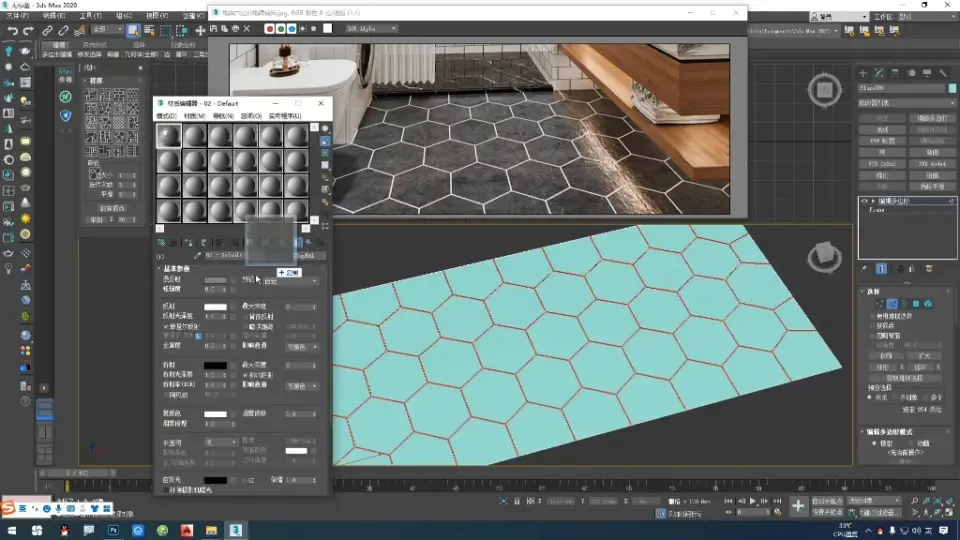The height and width of the screenshot is (540, 960).
Task: Select Vertex sub-object level icon
Action: click(880, 304)
